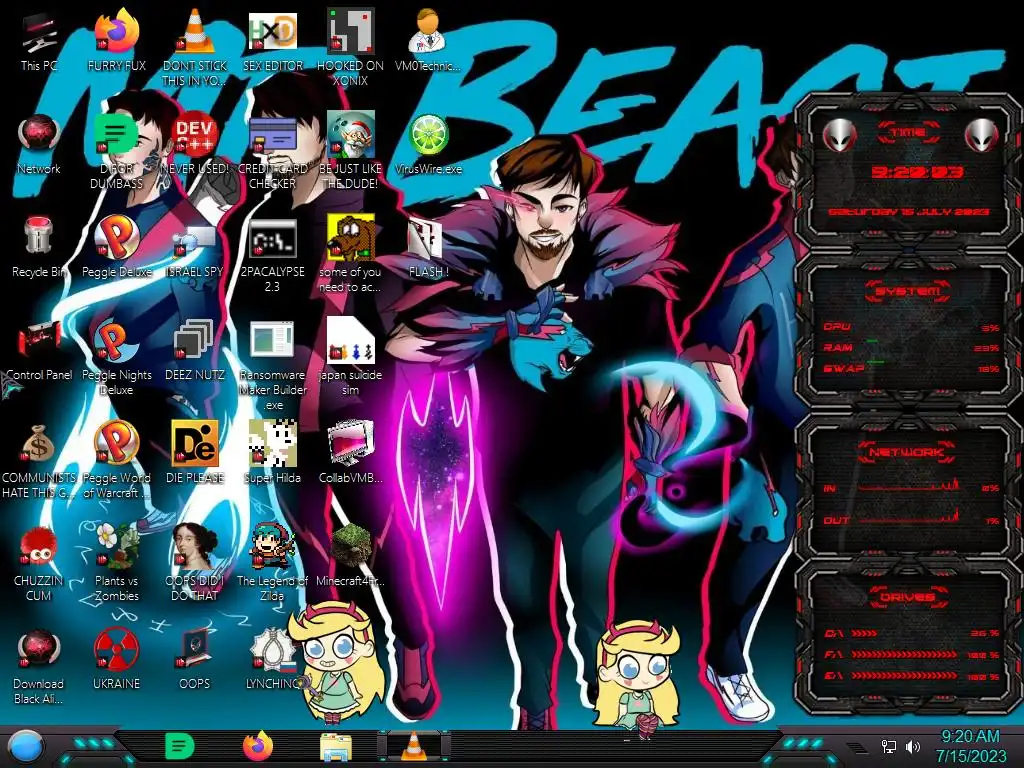Open the DEEZ NUTZ shortcut
1024x768 pixels.
tap(195, 350)
